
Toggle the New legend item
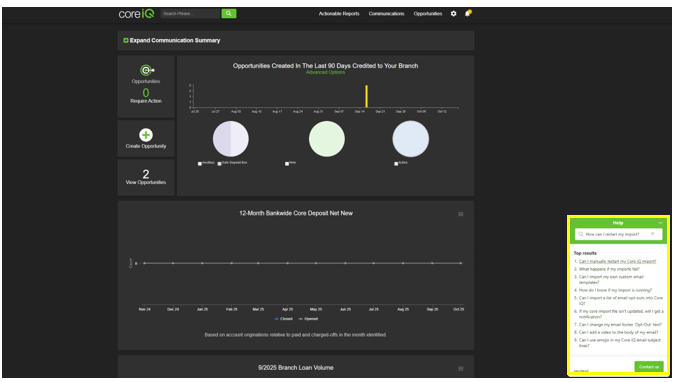[x=291, y=163]
